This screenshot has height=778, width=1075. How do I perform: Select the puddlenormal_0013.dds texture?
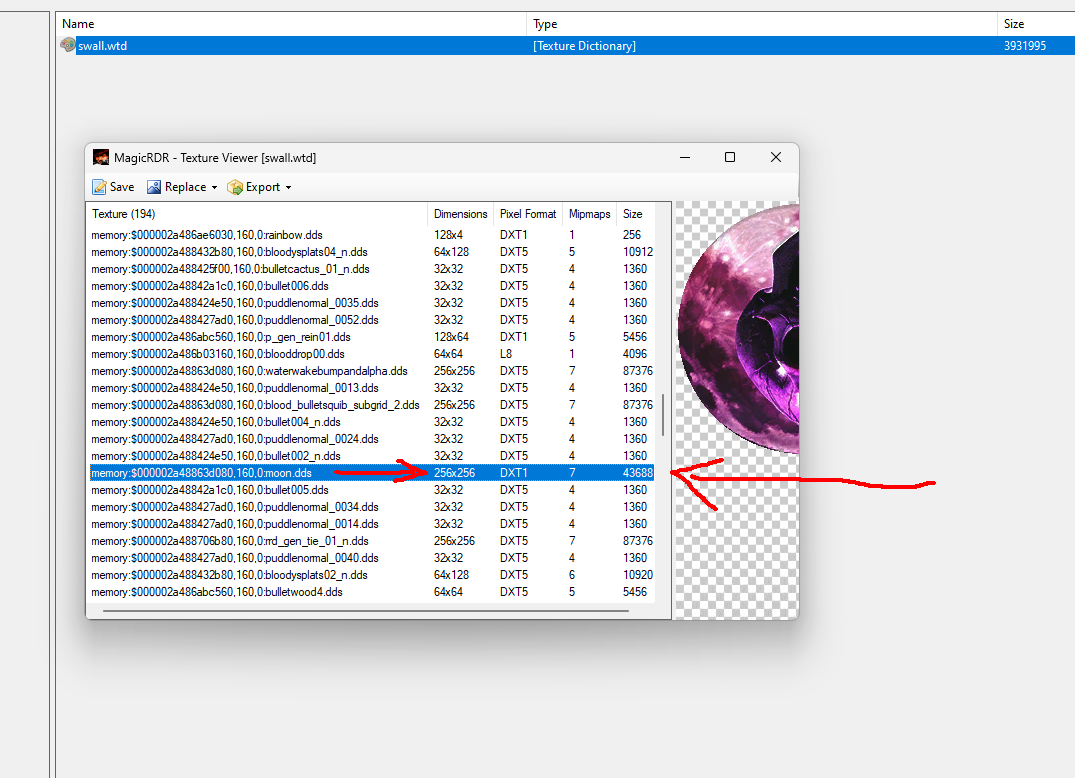coord(372,388)
